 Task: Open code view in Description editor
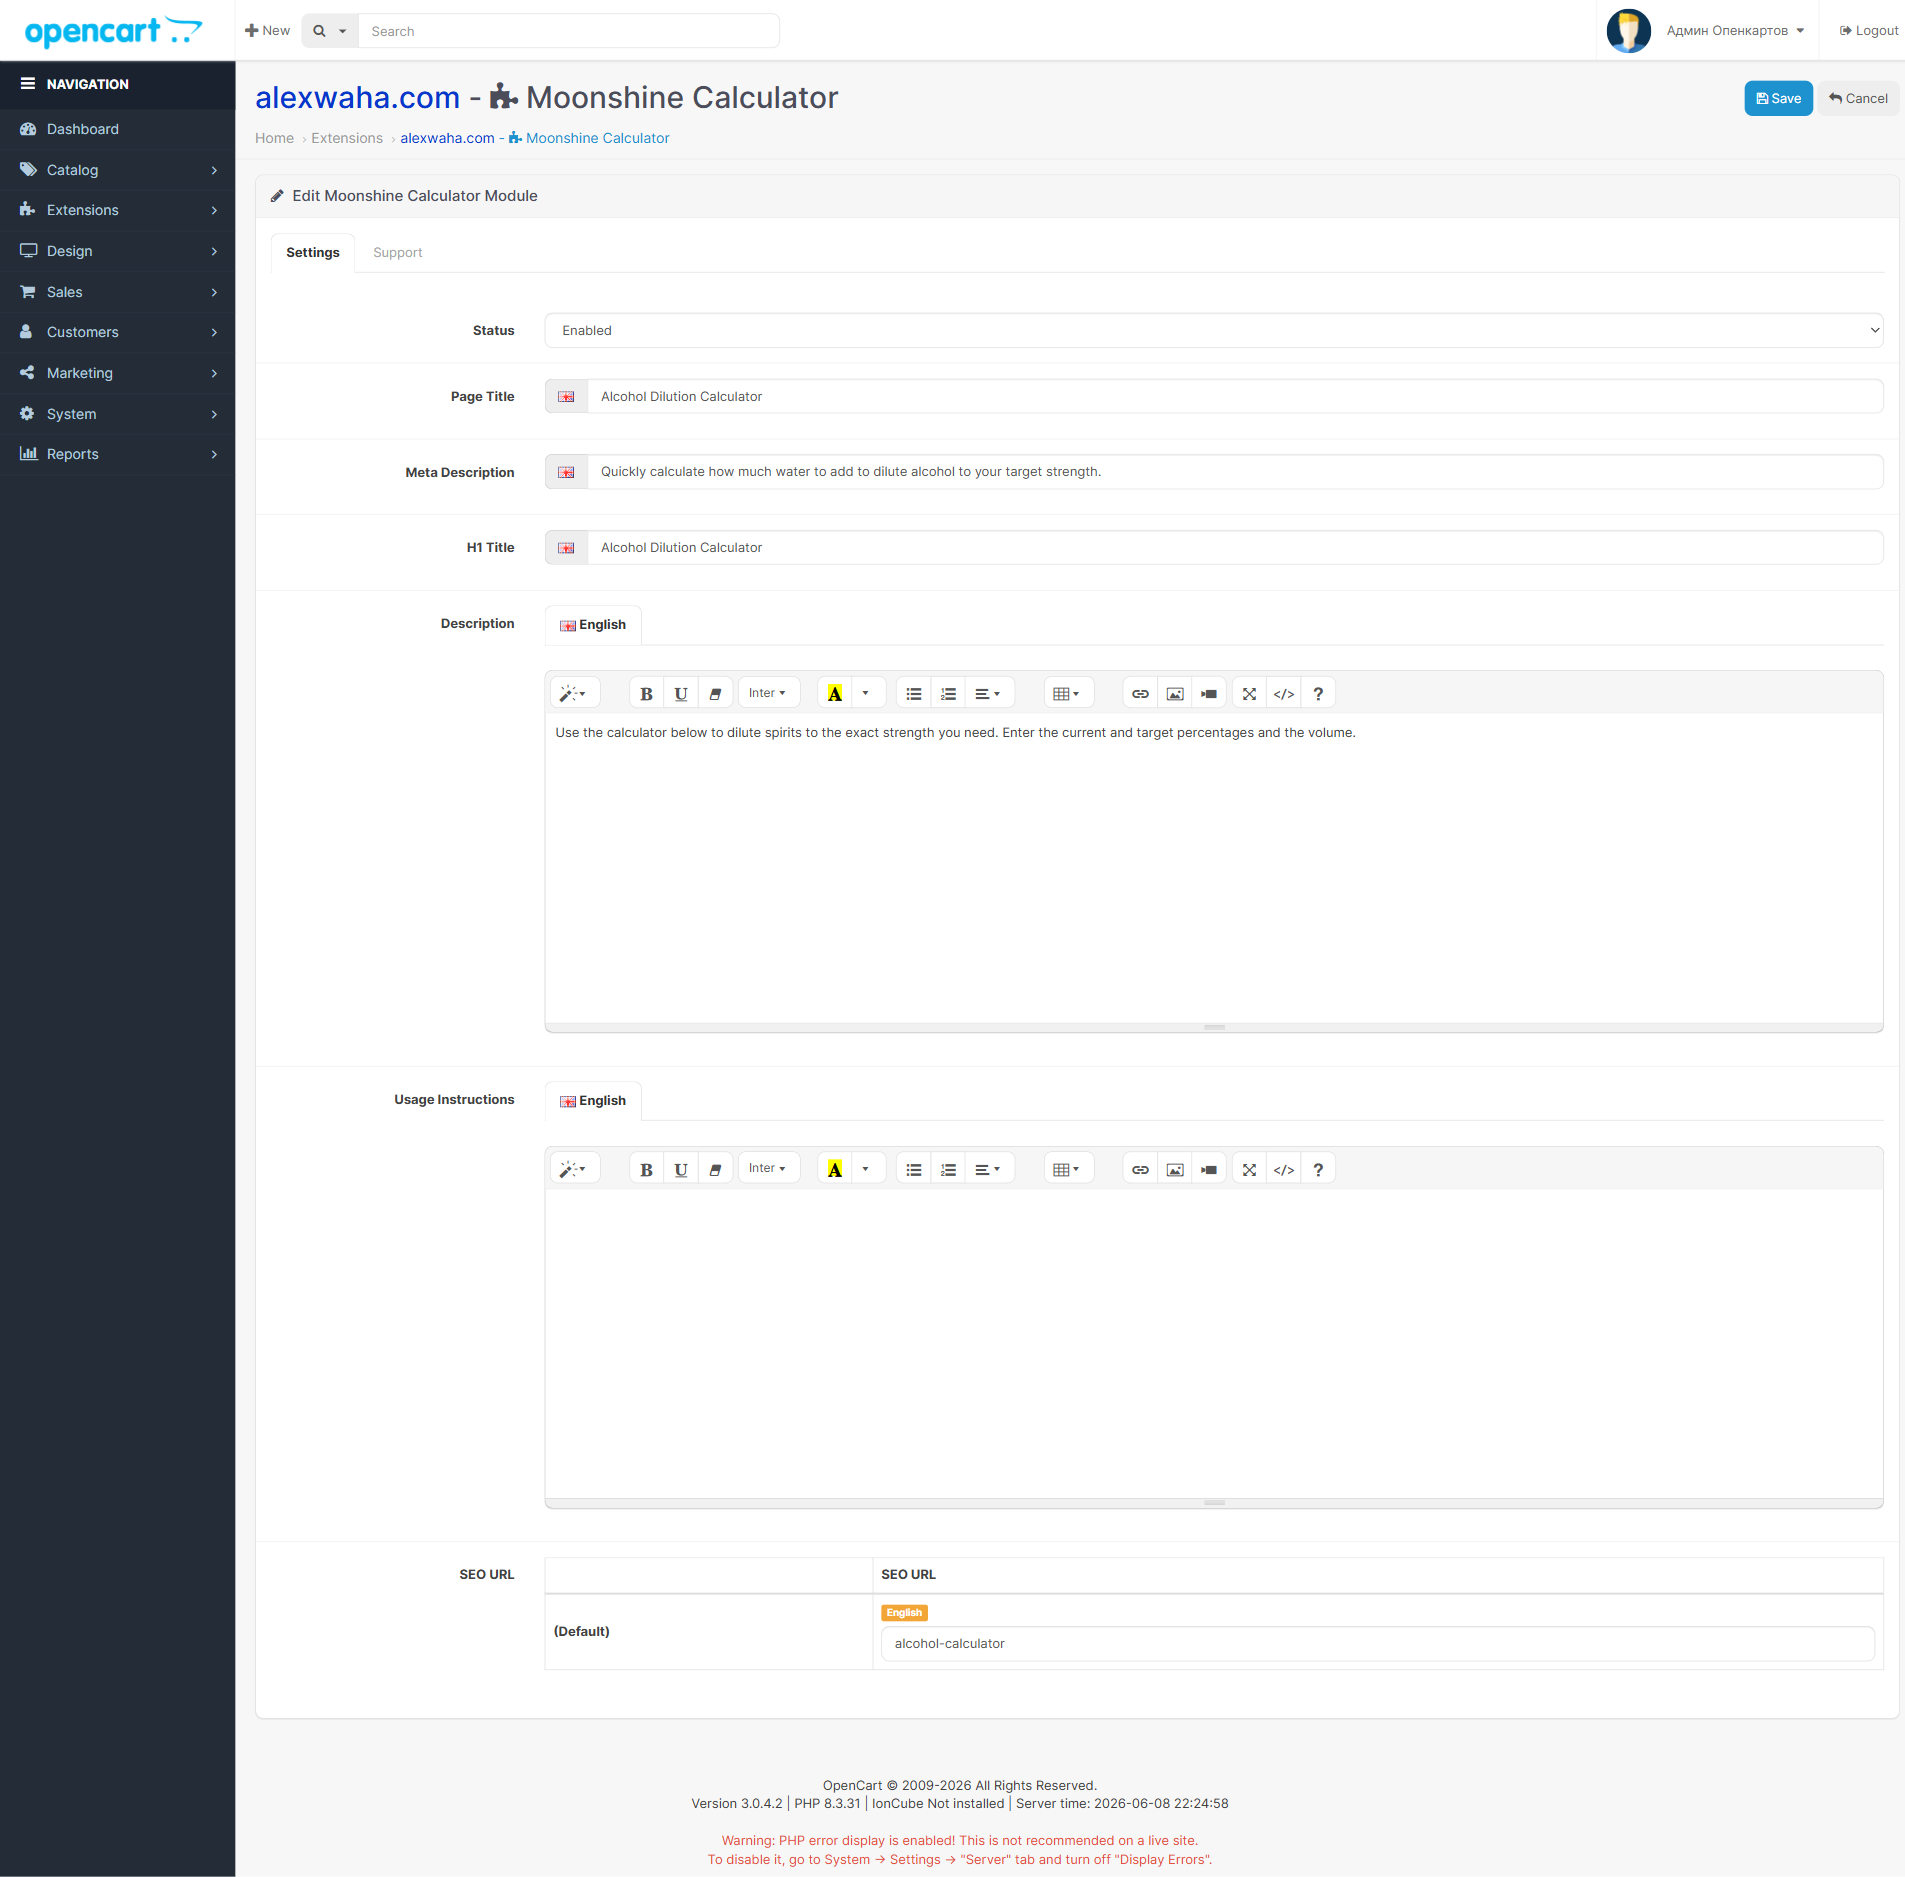1284,693
